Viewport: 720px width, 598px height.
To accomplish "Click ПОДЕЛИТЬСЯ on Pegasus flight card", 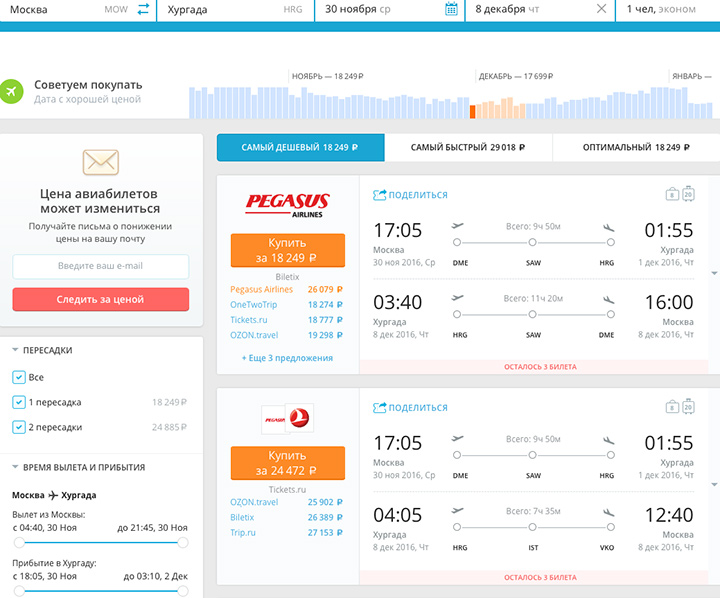I will pos(418,195).
